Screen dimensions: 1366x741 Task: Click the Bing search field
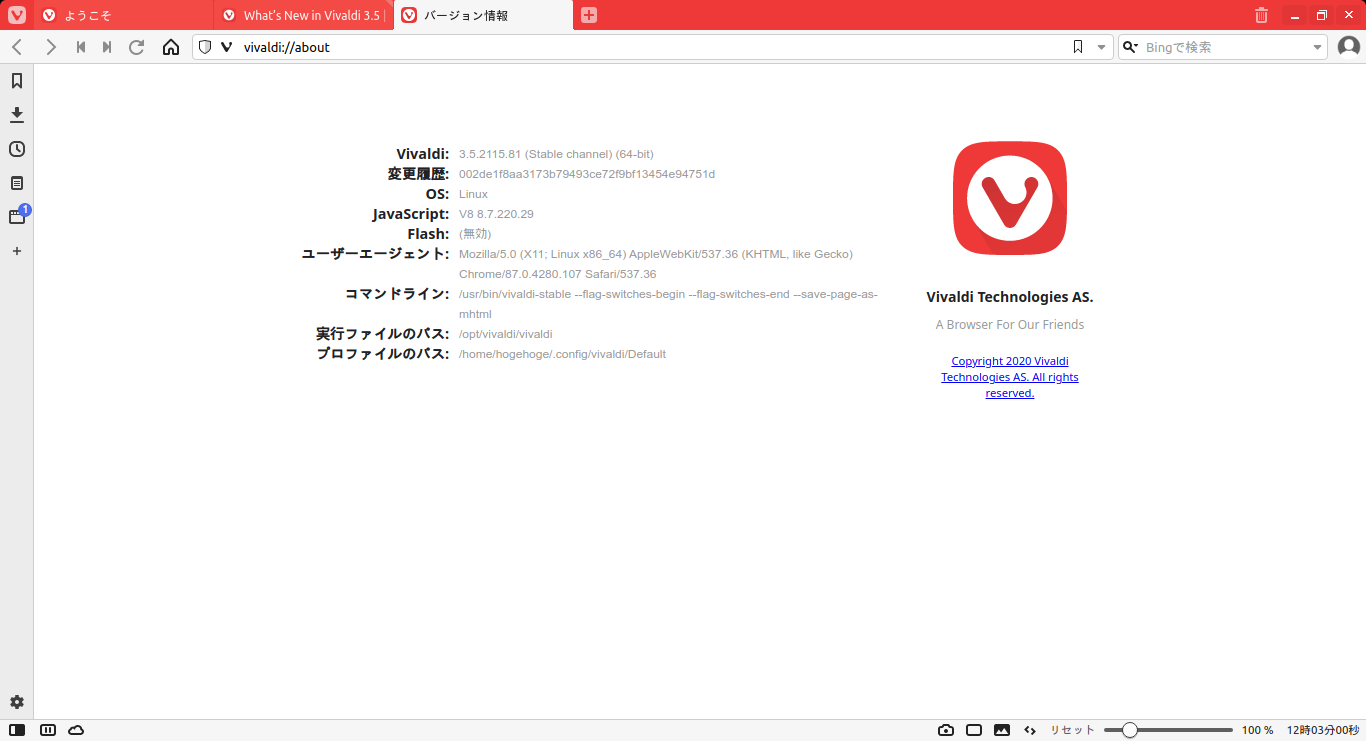(1224, 47)
